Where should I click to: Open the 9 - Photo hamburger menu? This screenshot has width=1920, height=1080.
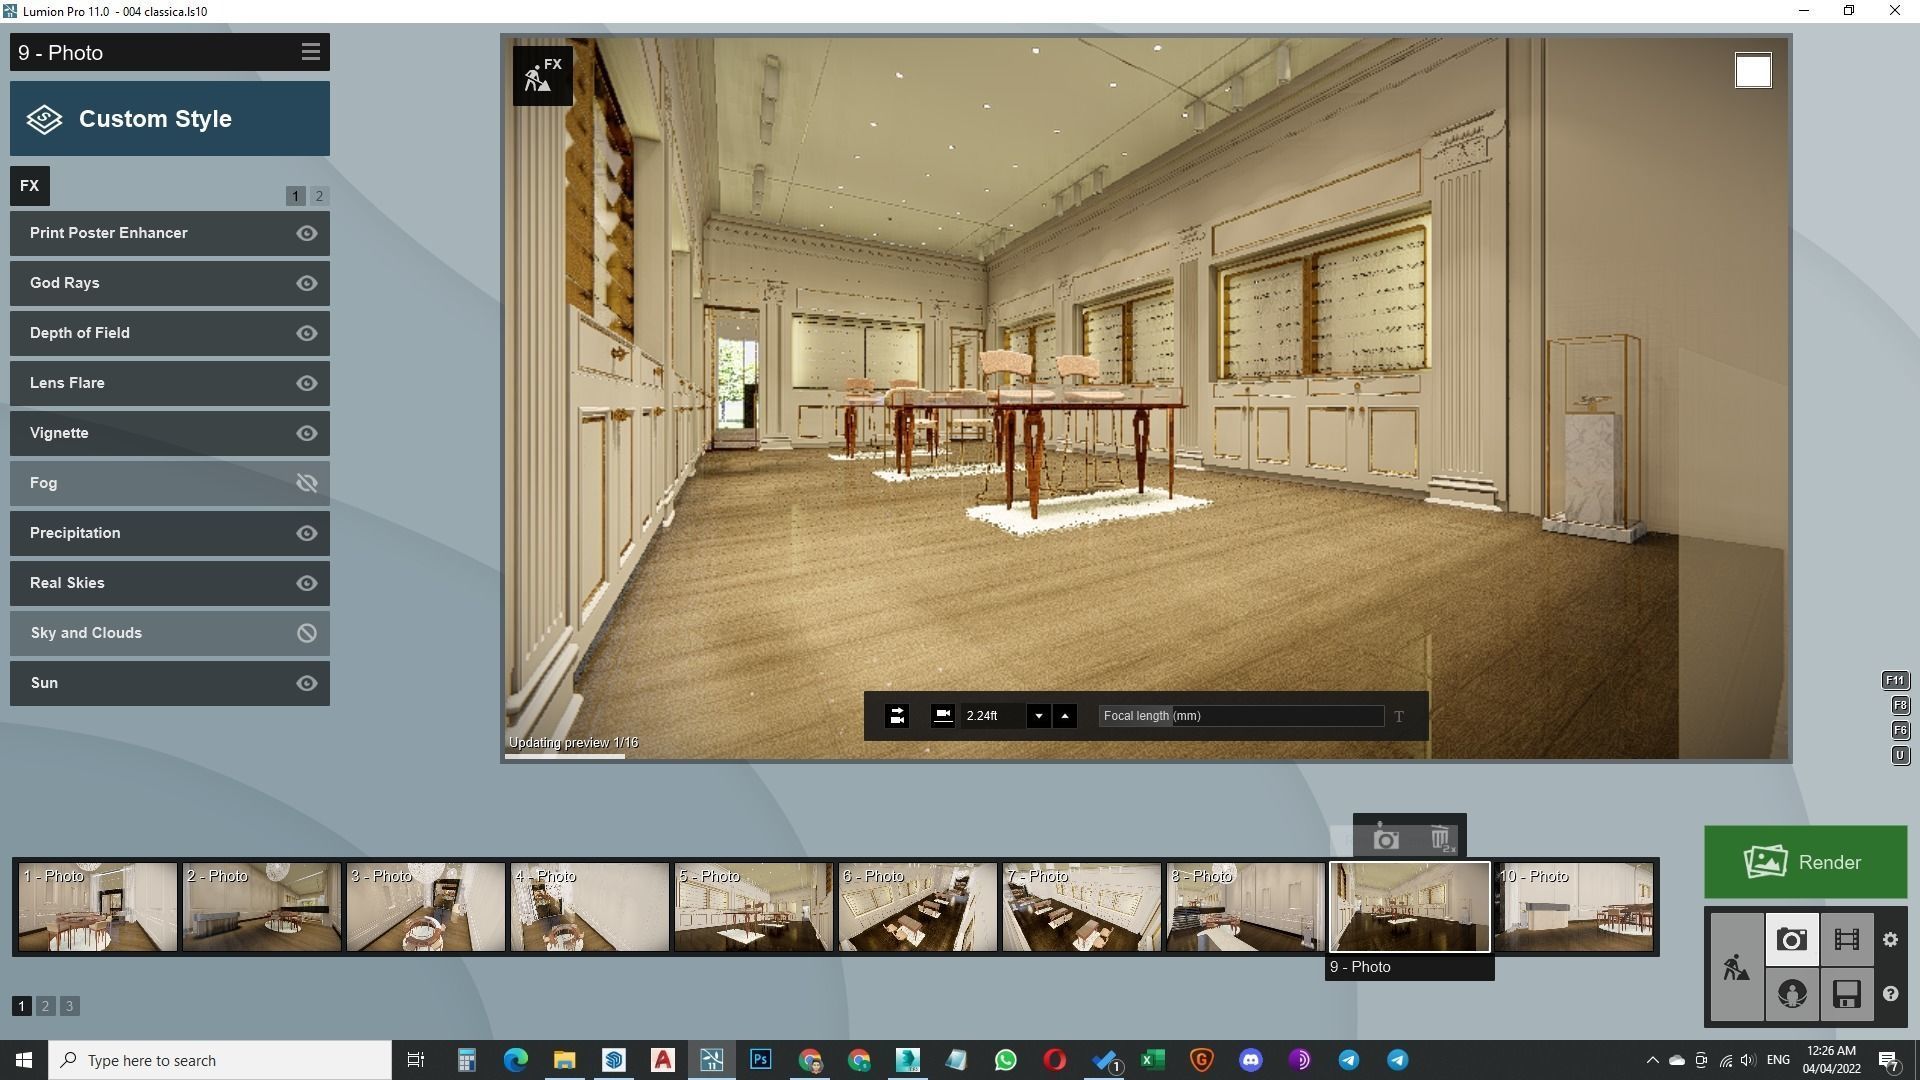pyautogui.click(x=310, y=52)
